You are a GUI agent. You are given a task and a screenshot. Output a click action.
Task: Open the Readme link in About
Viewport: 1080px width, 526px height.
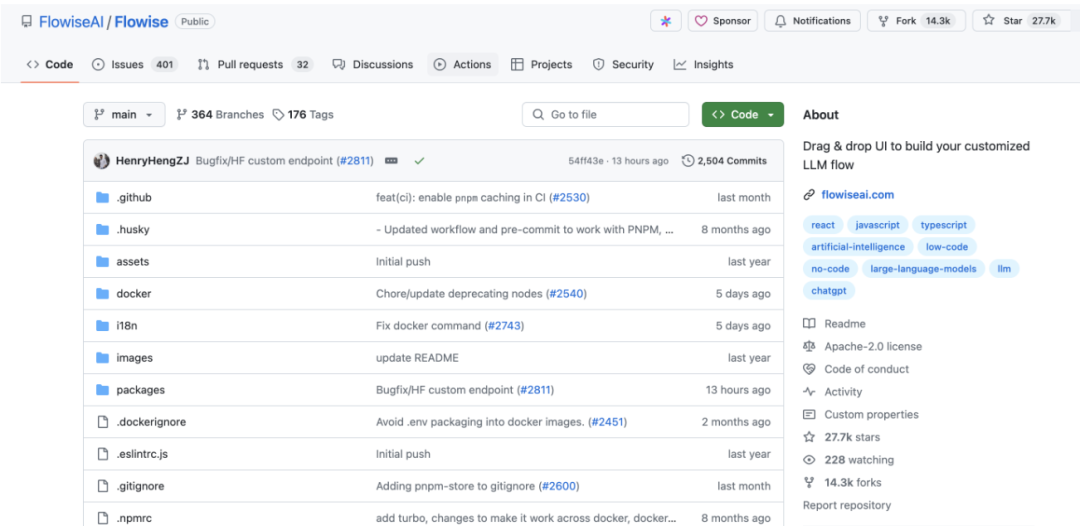click(x=844, y=324)
